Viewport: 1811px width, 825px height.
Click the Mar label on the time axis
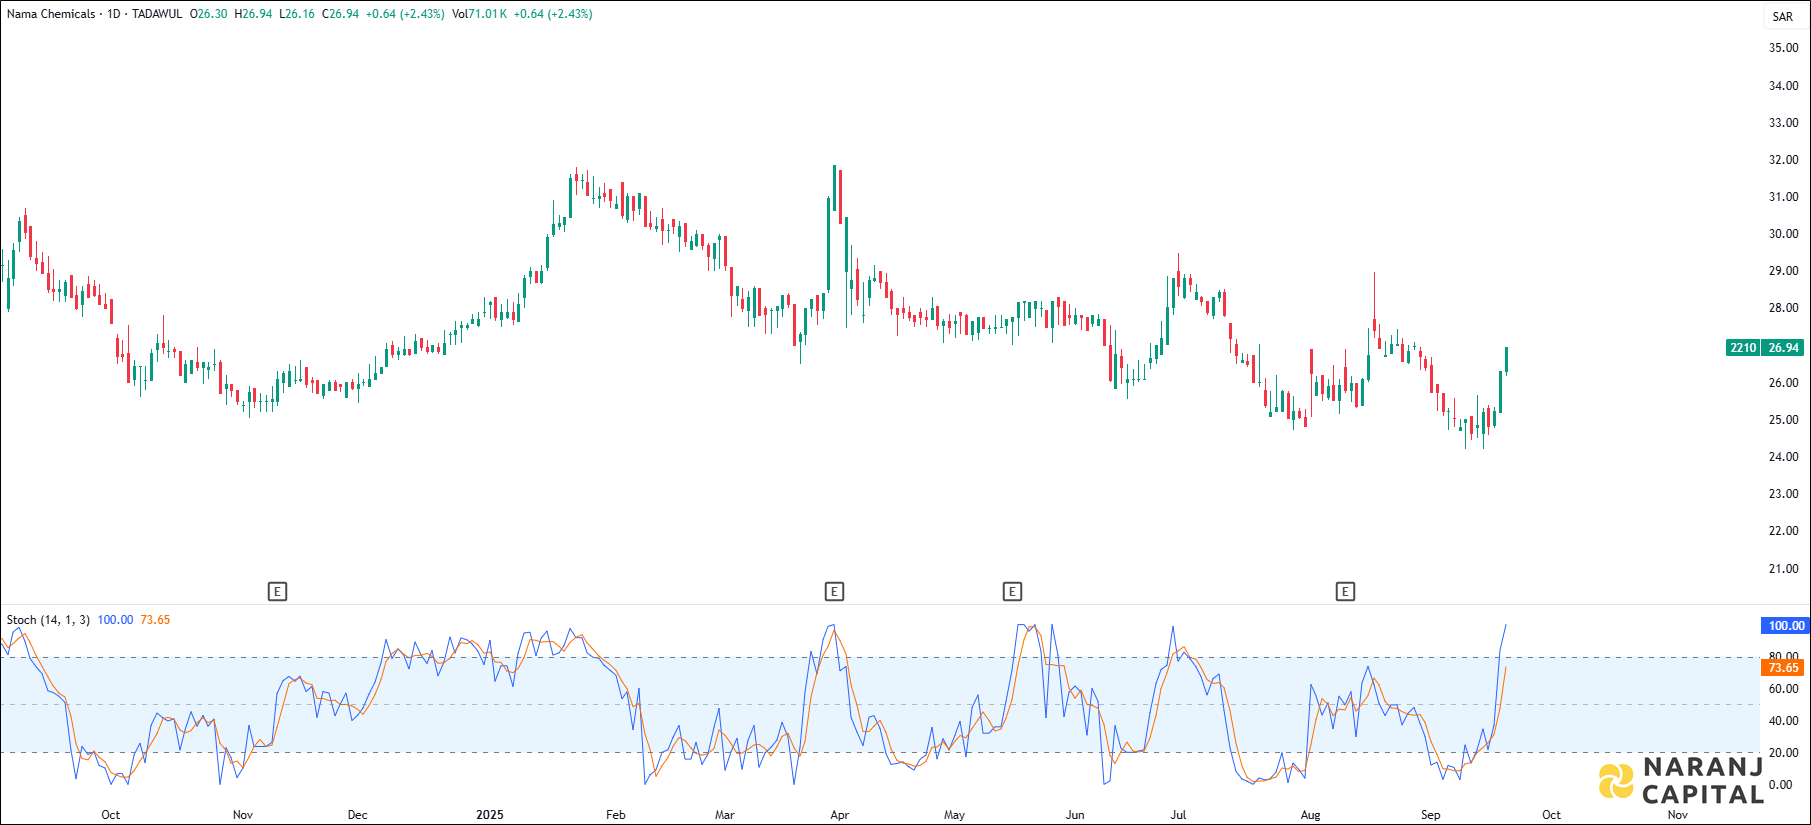[725, 815]
